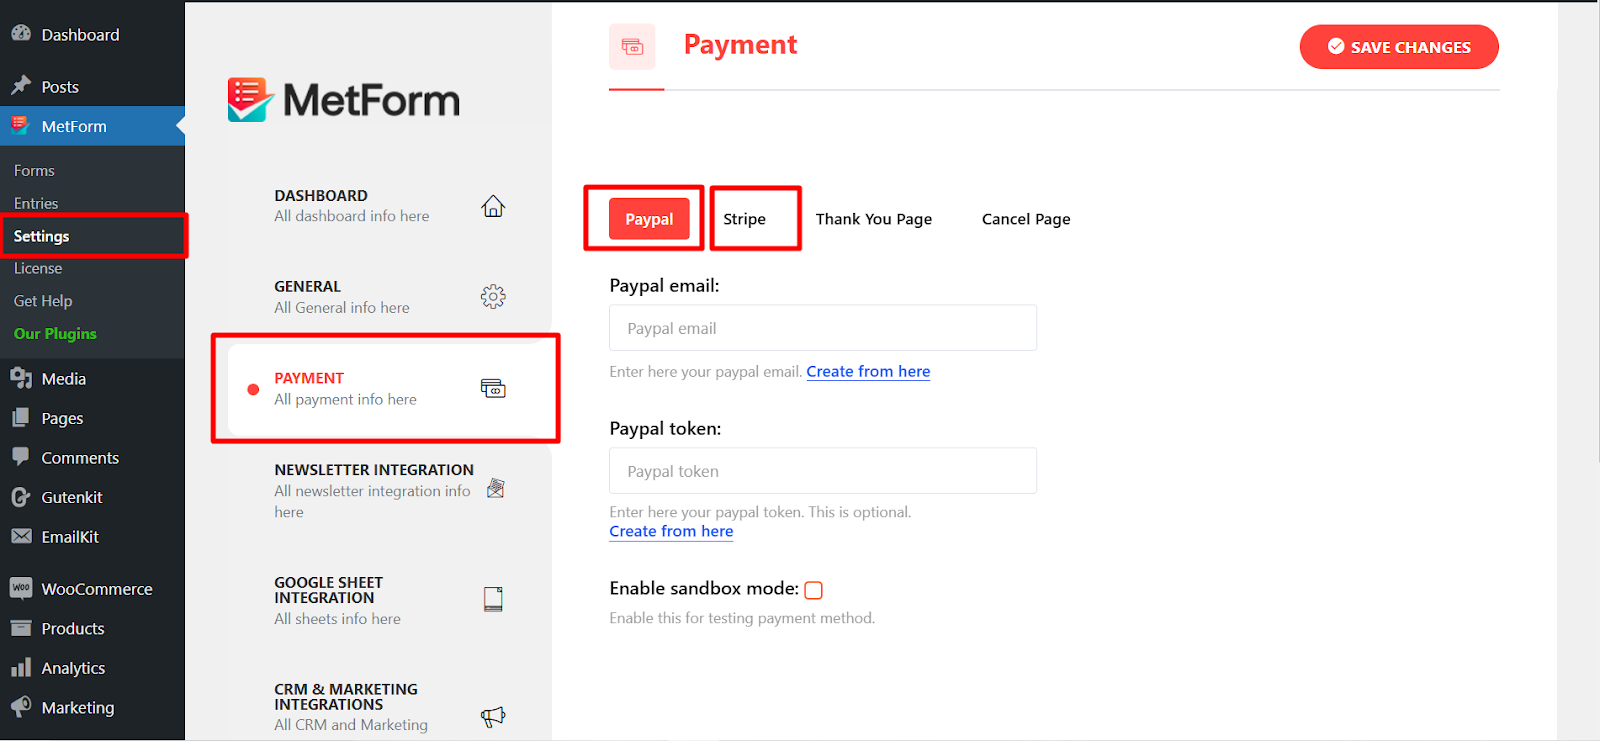Click the Save Changes button

[1399, 47]
